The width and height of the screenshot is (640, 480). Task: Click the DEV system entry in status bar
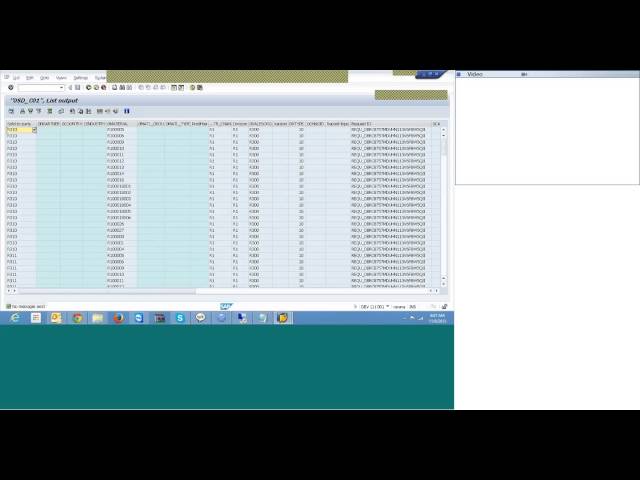[x=372, y=307]
